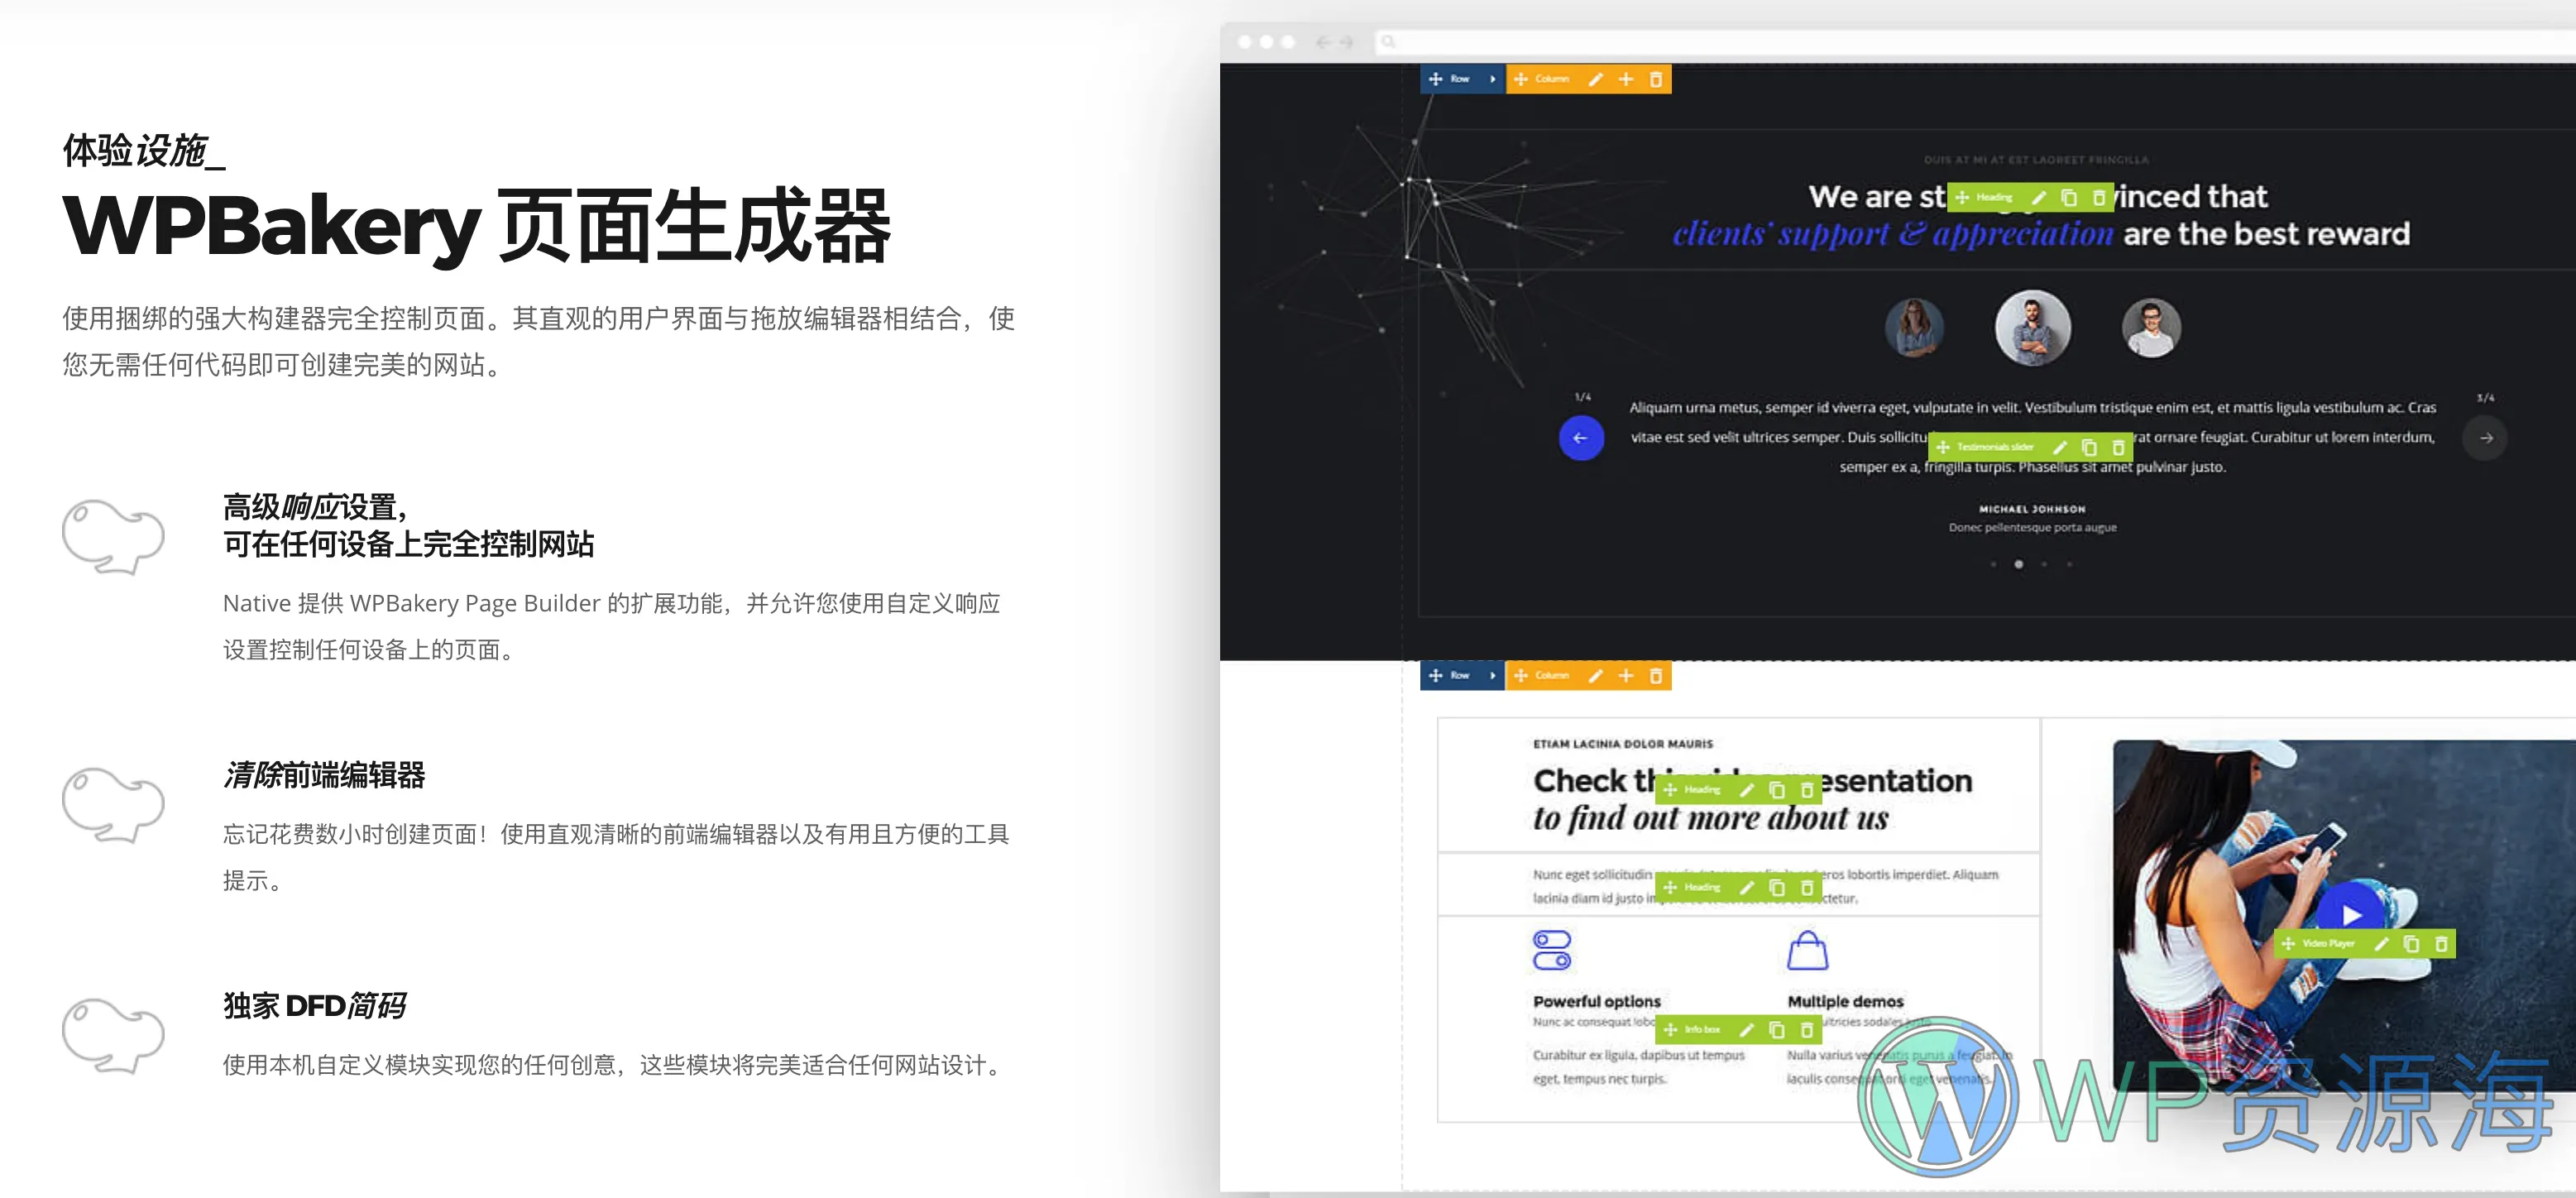This screenshot has width=2576, height=1198.
Task: Select the center bearded man avatar
Action: (2033, 328)
